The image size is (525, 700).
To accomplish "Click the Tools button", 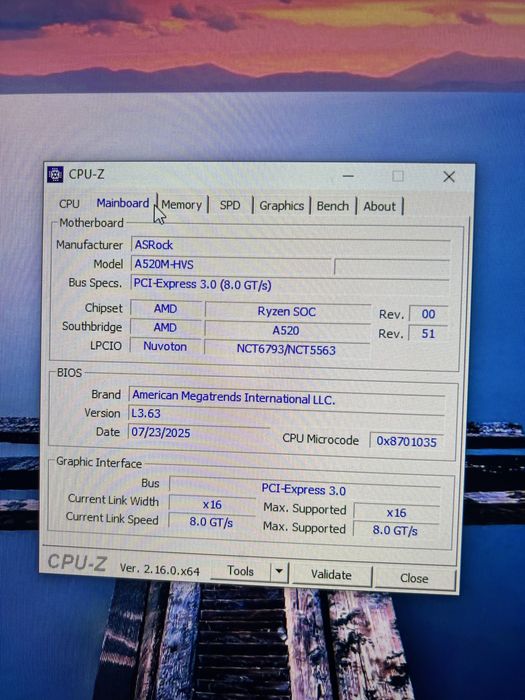I will [x=240, y=571].
